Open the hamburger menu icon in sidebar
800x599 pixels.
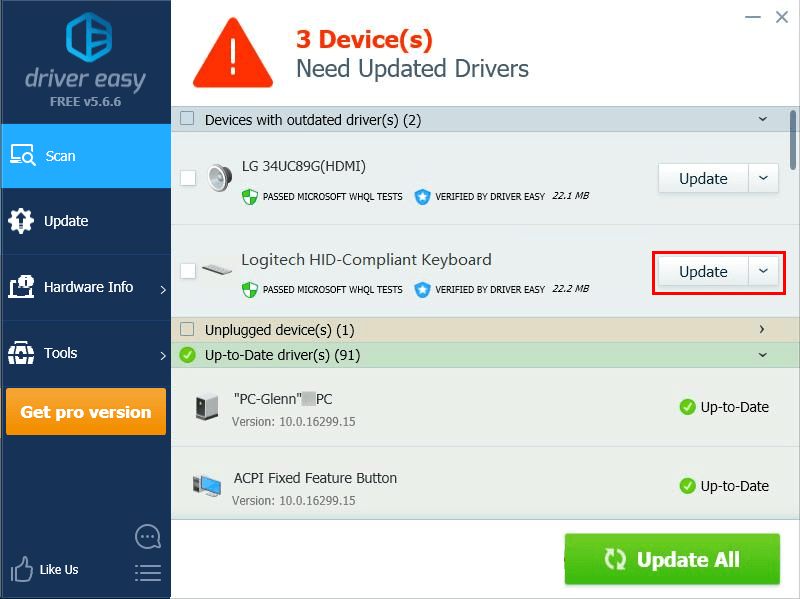pyautogui.click(x=148, y=572)
